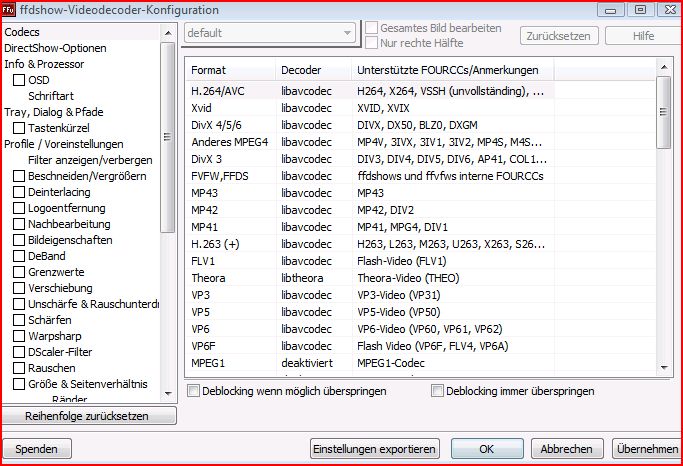
Task: Enable Rauschen checkbox
Action: pos(19,368)
